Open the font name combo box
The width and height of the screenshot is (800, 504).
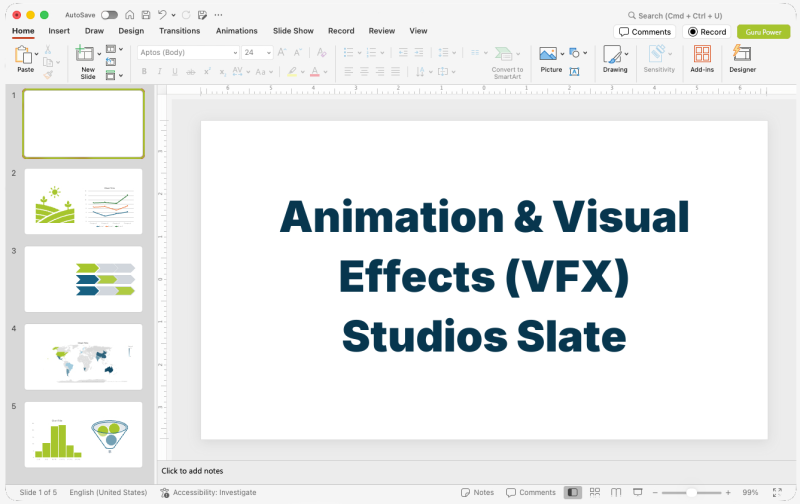[188, 53]
